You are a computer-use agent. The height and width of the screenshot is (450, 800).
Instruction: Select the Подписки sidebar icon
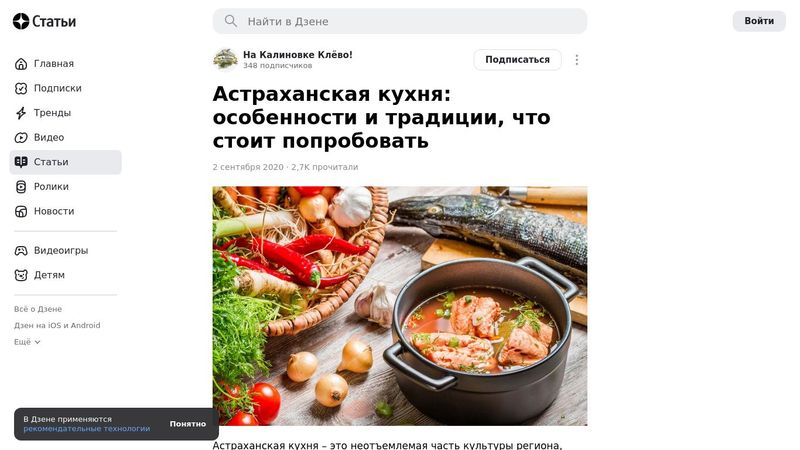click(x=21, y=88)
